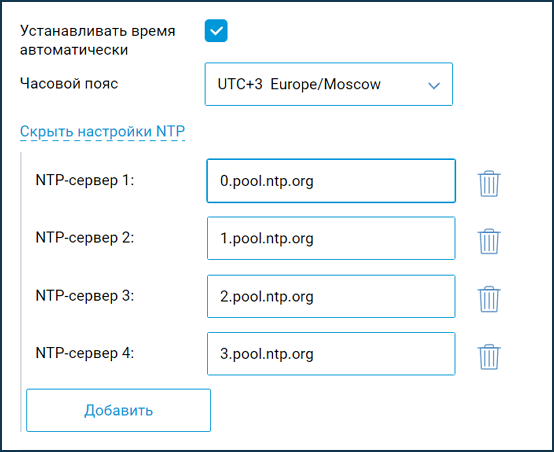Screen dimensions: 554x452
Task: Click the 'NTP-сервер 2:' label
Action: (85, 238)
